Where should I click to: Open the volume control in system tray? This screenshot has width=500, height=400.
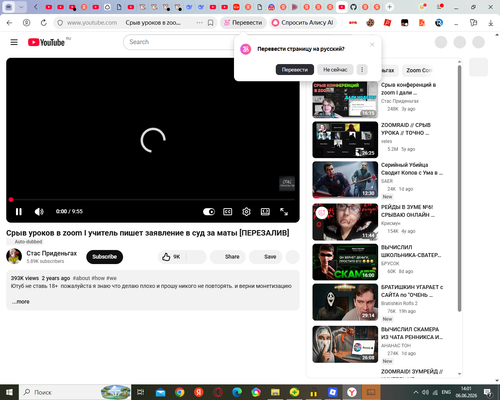425,392
